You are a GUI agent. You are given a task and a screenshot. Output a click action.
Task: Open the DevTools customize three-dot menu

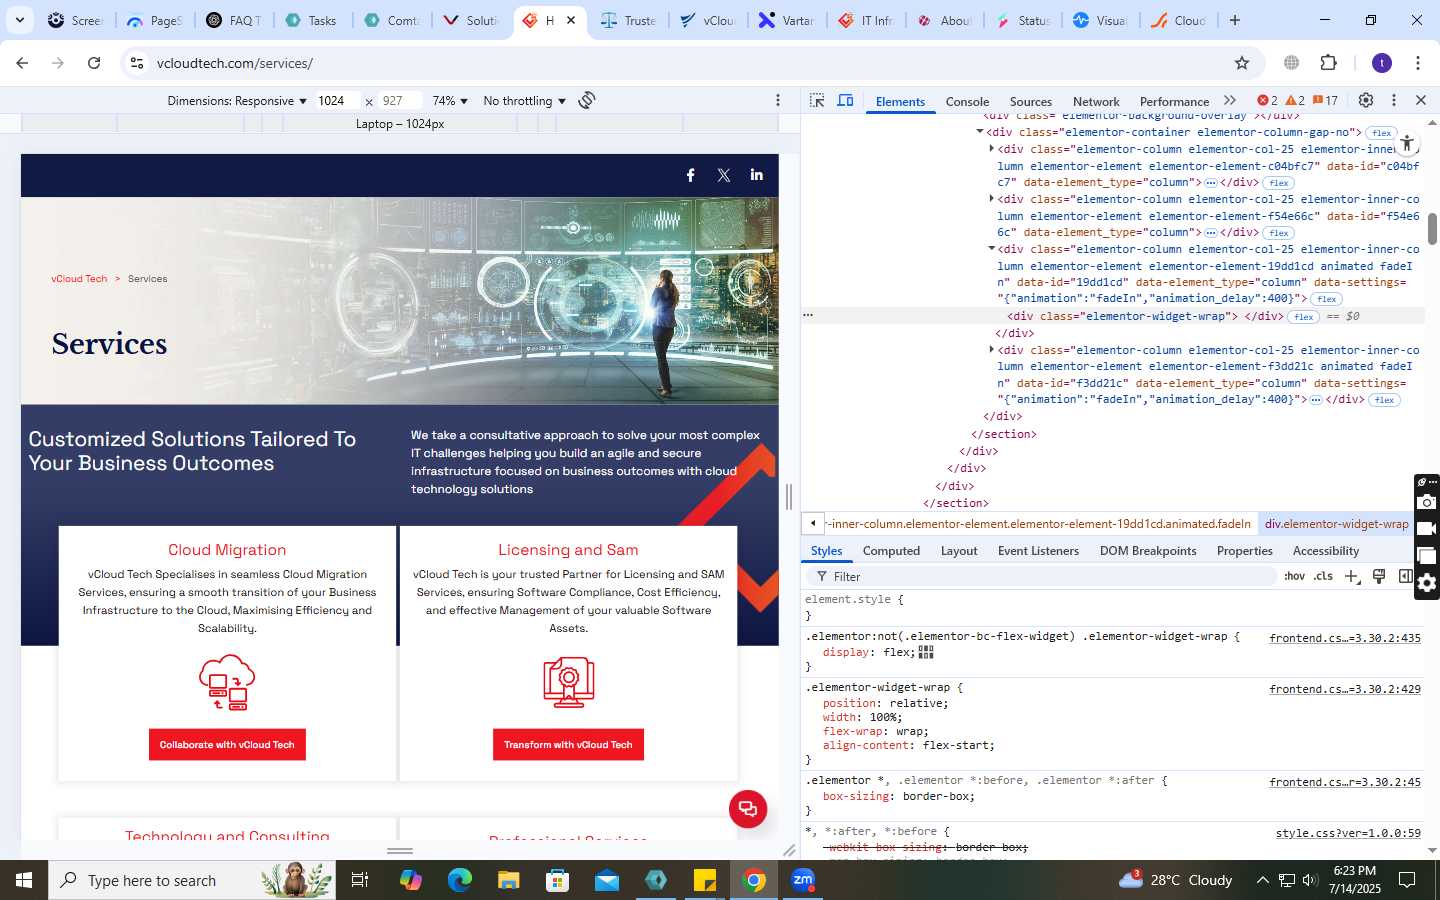click(x=1393, y=100)
